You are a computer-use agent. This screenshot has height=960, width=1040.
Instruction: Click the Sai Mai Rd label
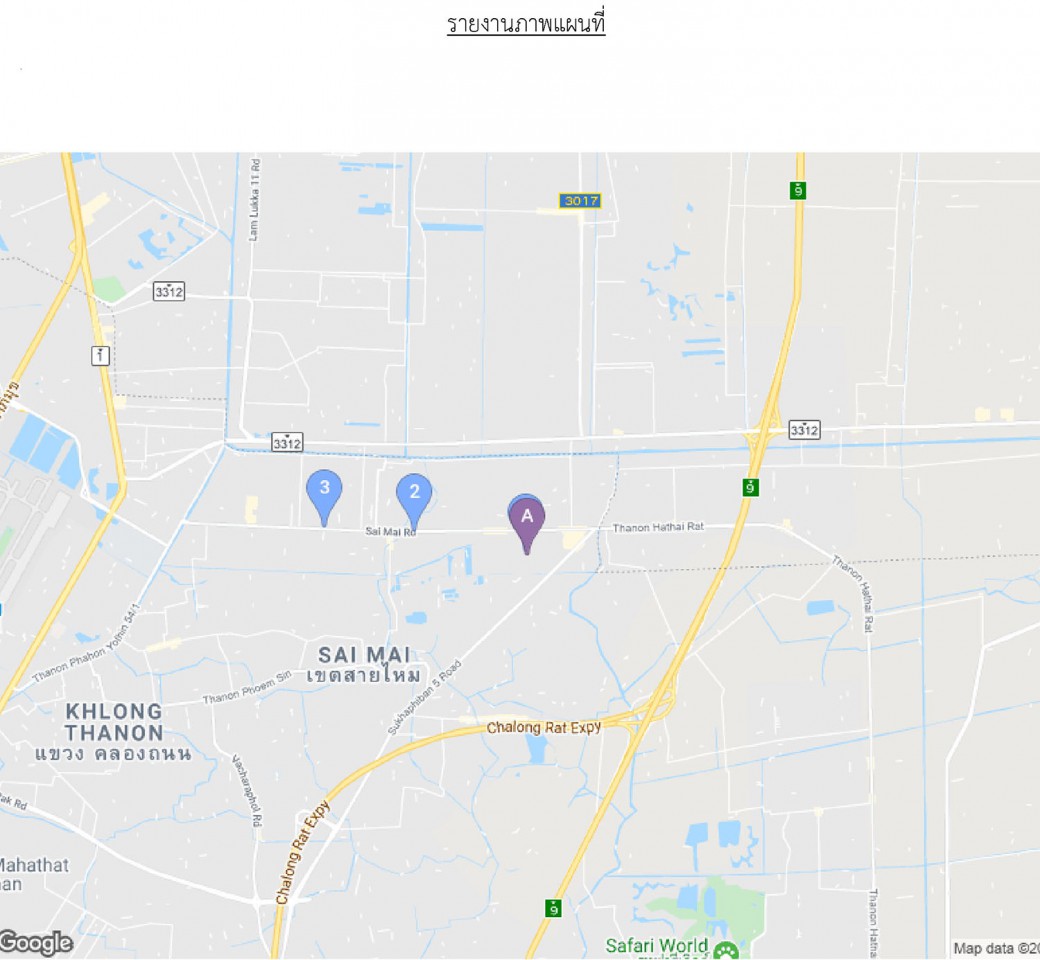coord(391,531)
